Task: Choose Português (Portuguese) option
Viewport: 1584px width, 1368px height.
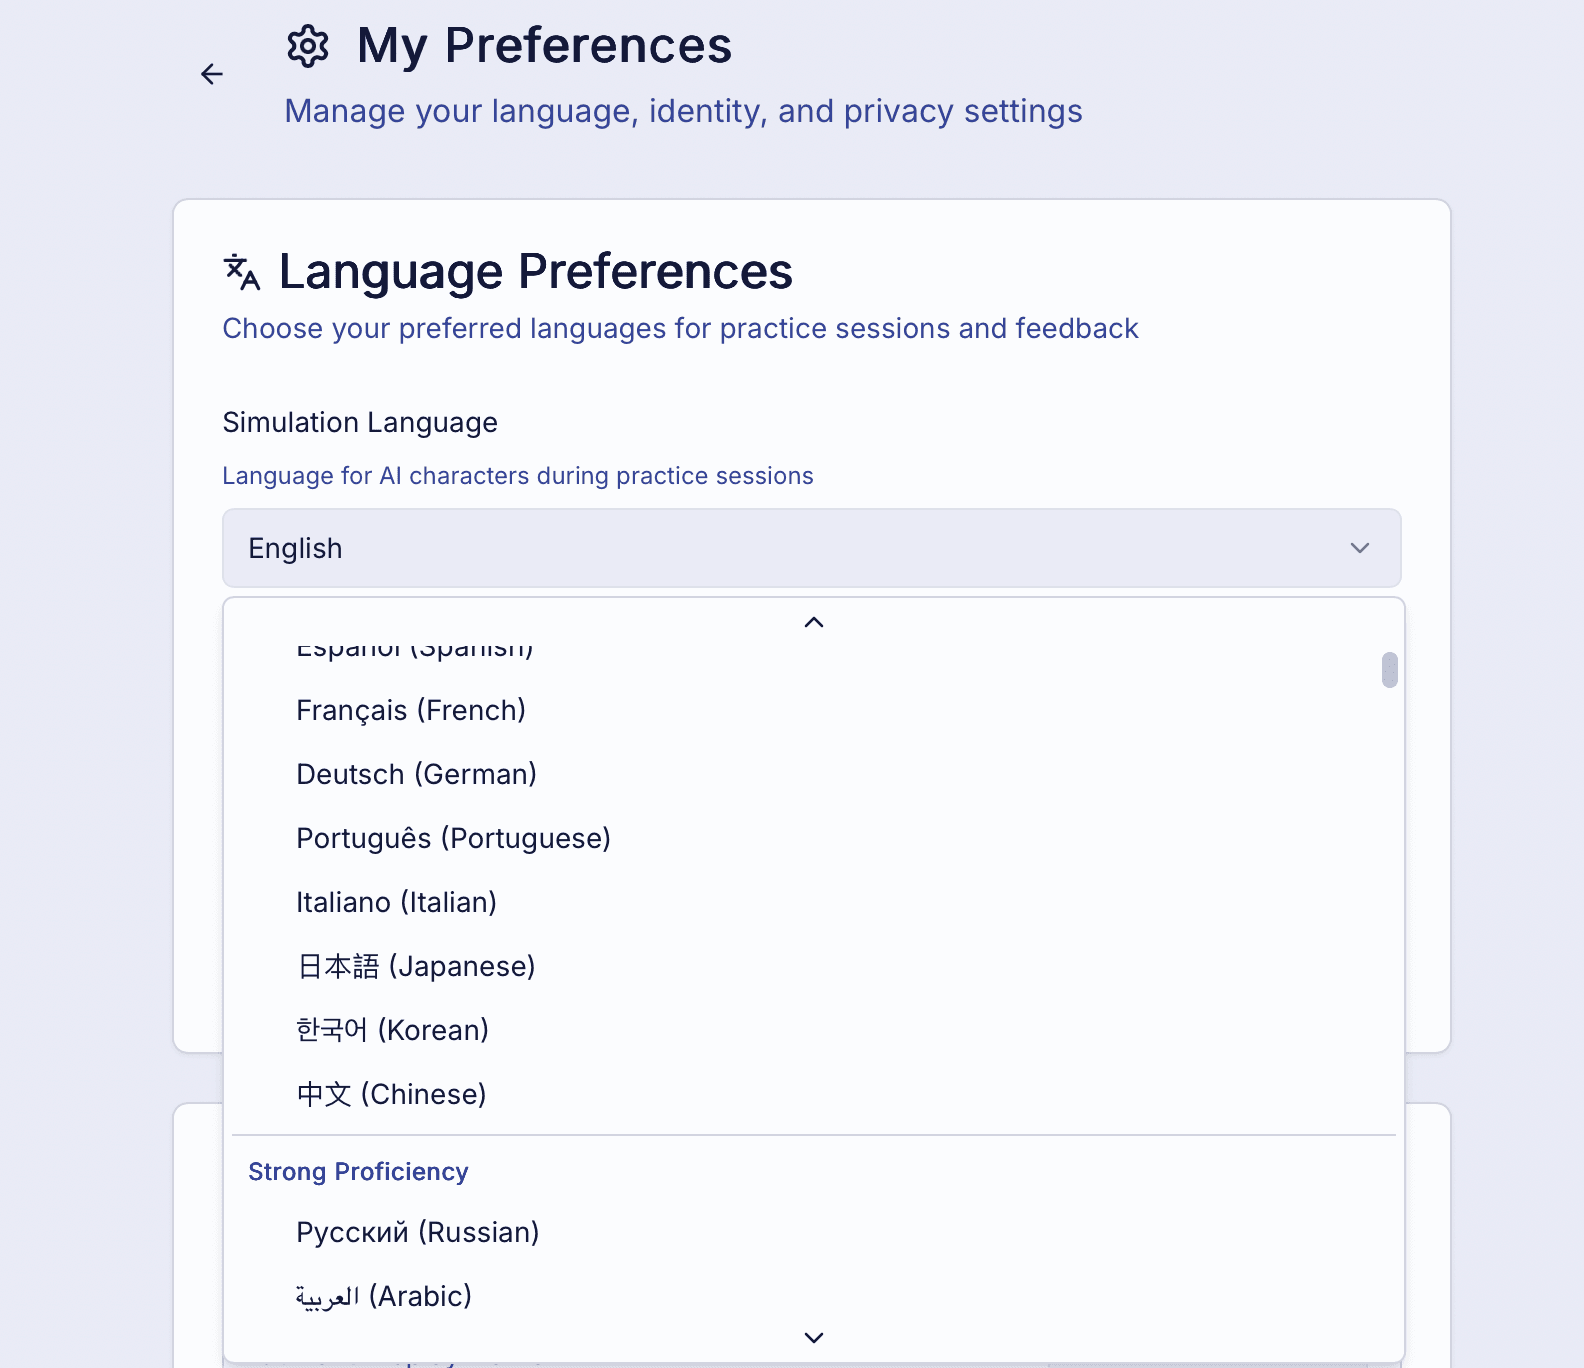Action: [x=453, y=838]
